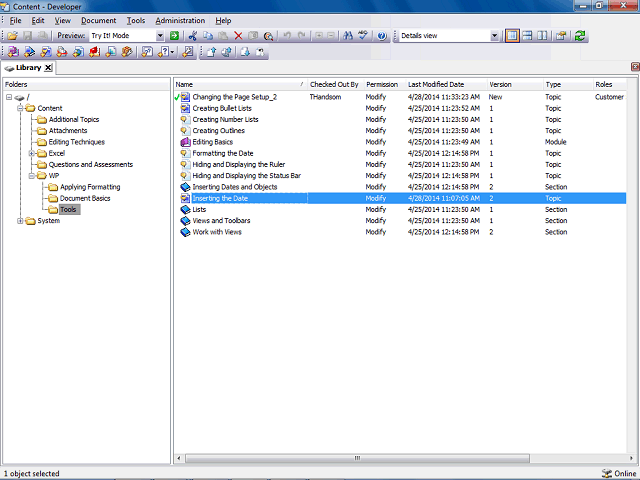The width and height of the screenshot is (640, 480).
Task: Expand the System folder node
Action: point(20,221)
